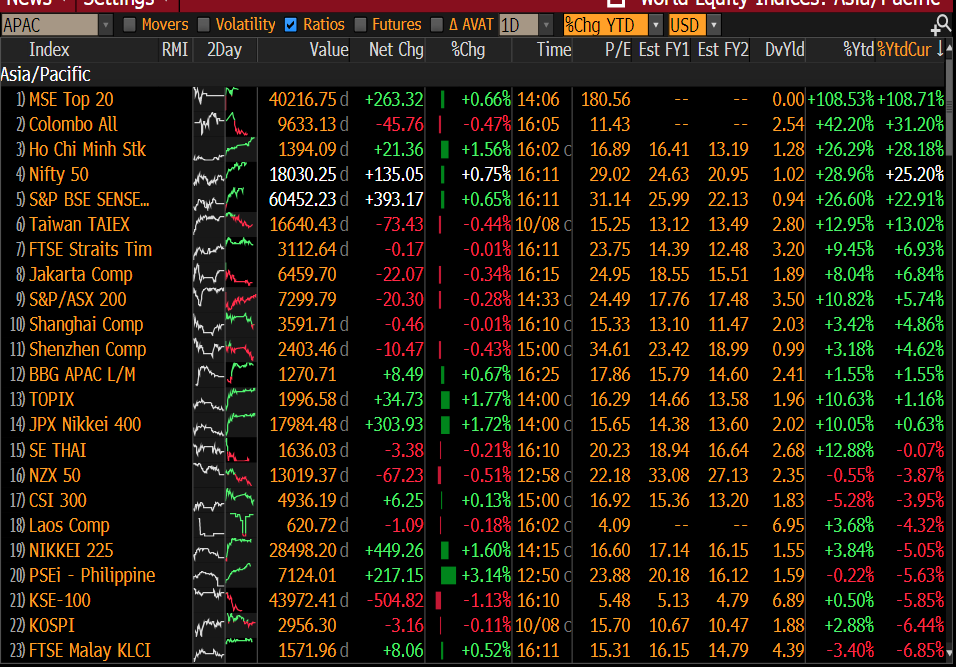Select the %Chg YTD field
This screenshot has width=956, height=667.
coord(605,25)
